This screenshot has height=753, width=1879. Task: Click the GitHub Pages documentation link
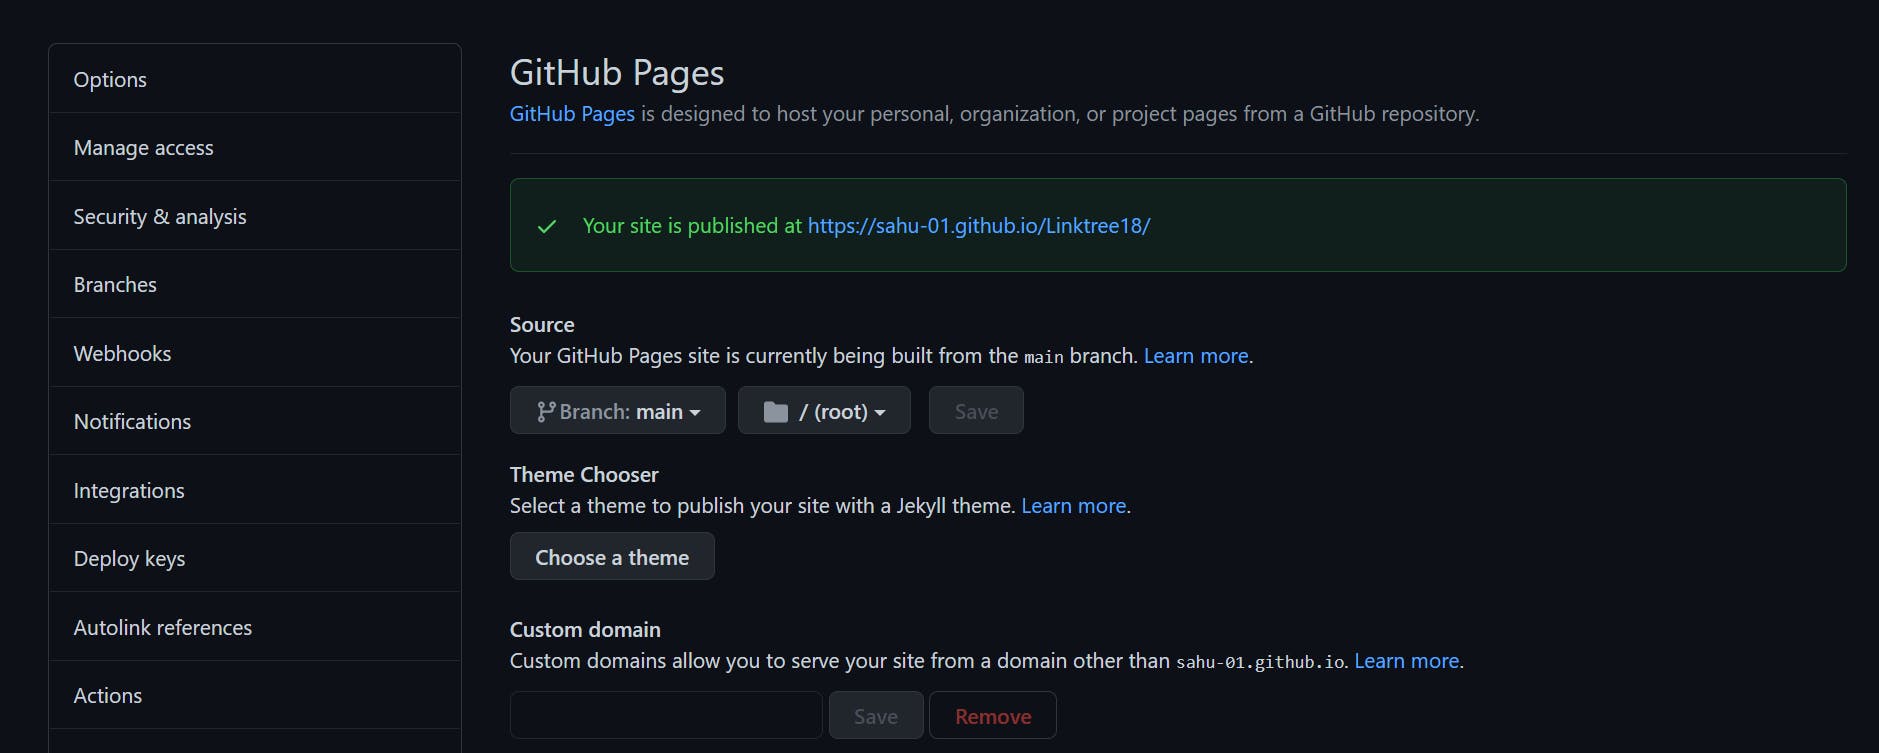[572, 114]
